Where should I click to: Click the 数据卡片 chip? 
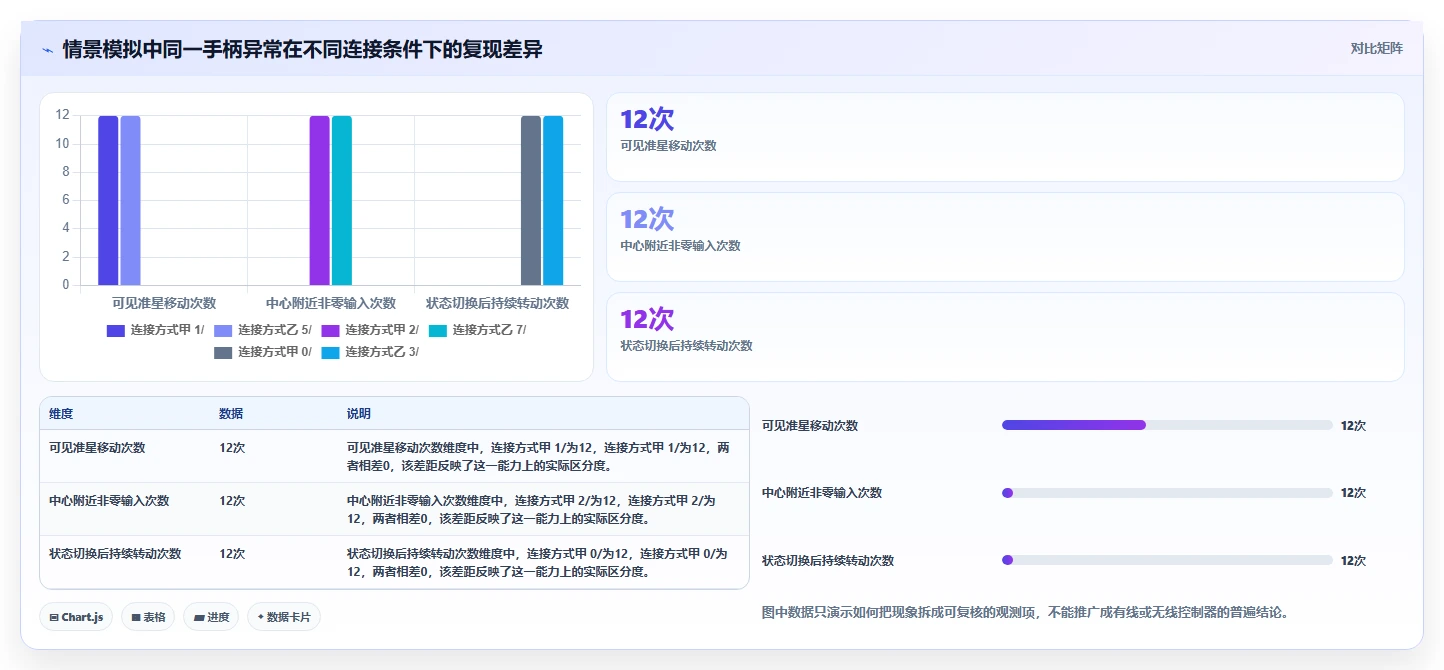point(284,617)
